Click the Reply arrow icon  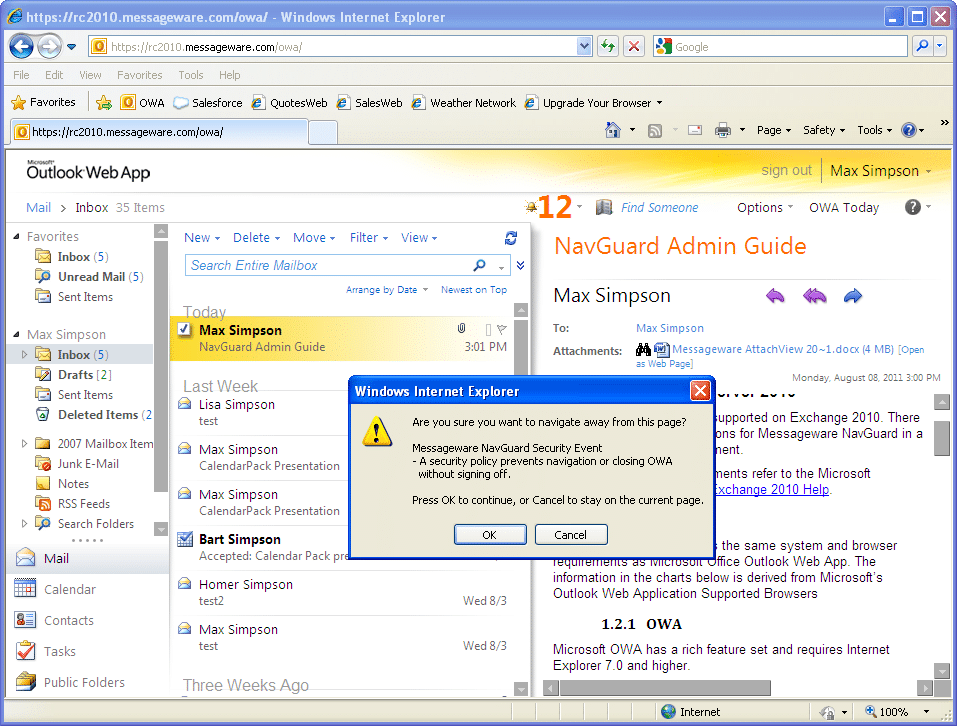775,297
